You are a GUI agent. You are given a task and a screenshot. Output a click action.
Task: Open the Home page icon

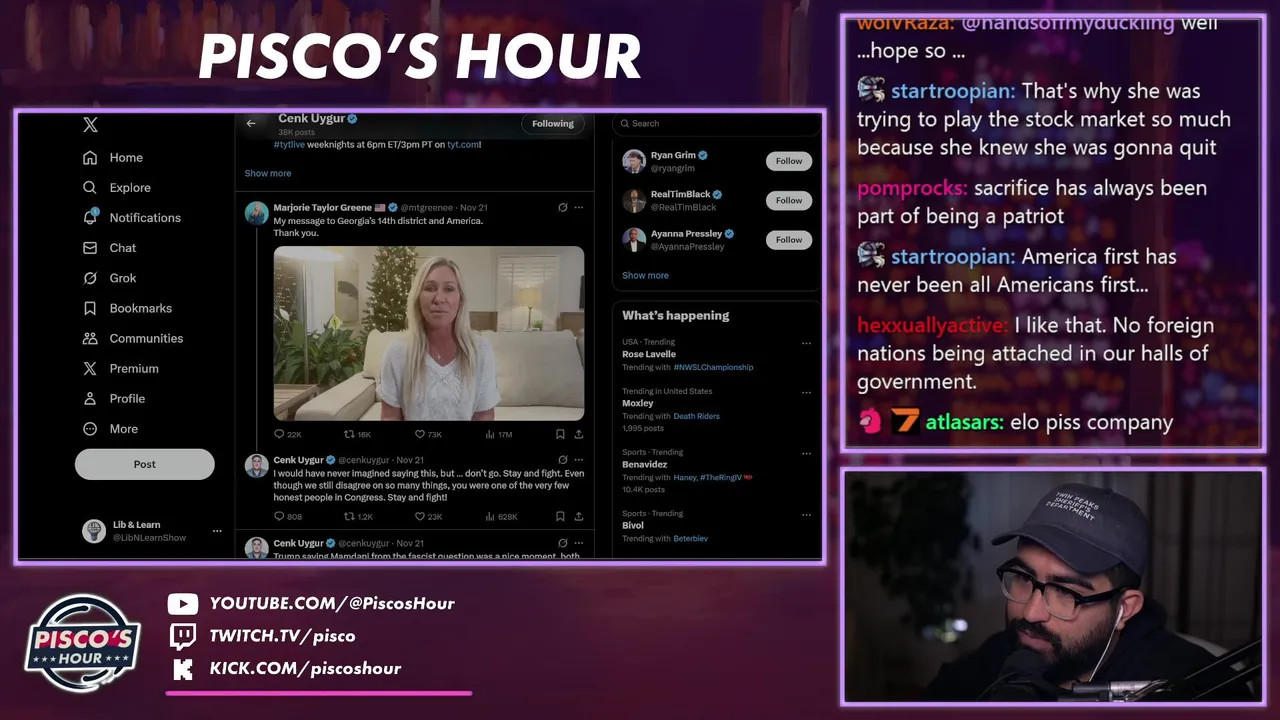click(x=90, y=158)
